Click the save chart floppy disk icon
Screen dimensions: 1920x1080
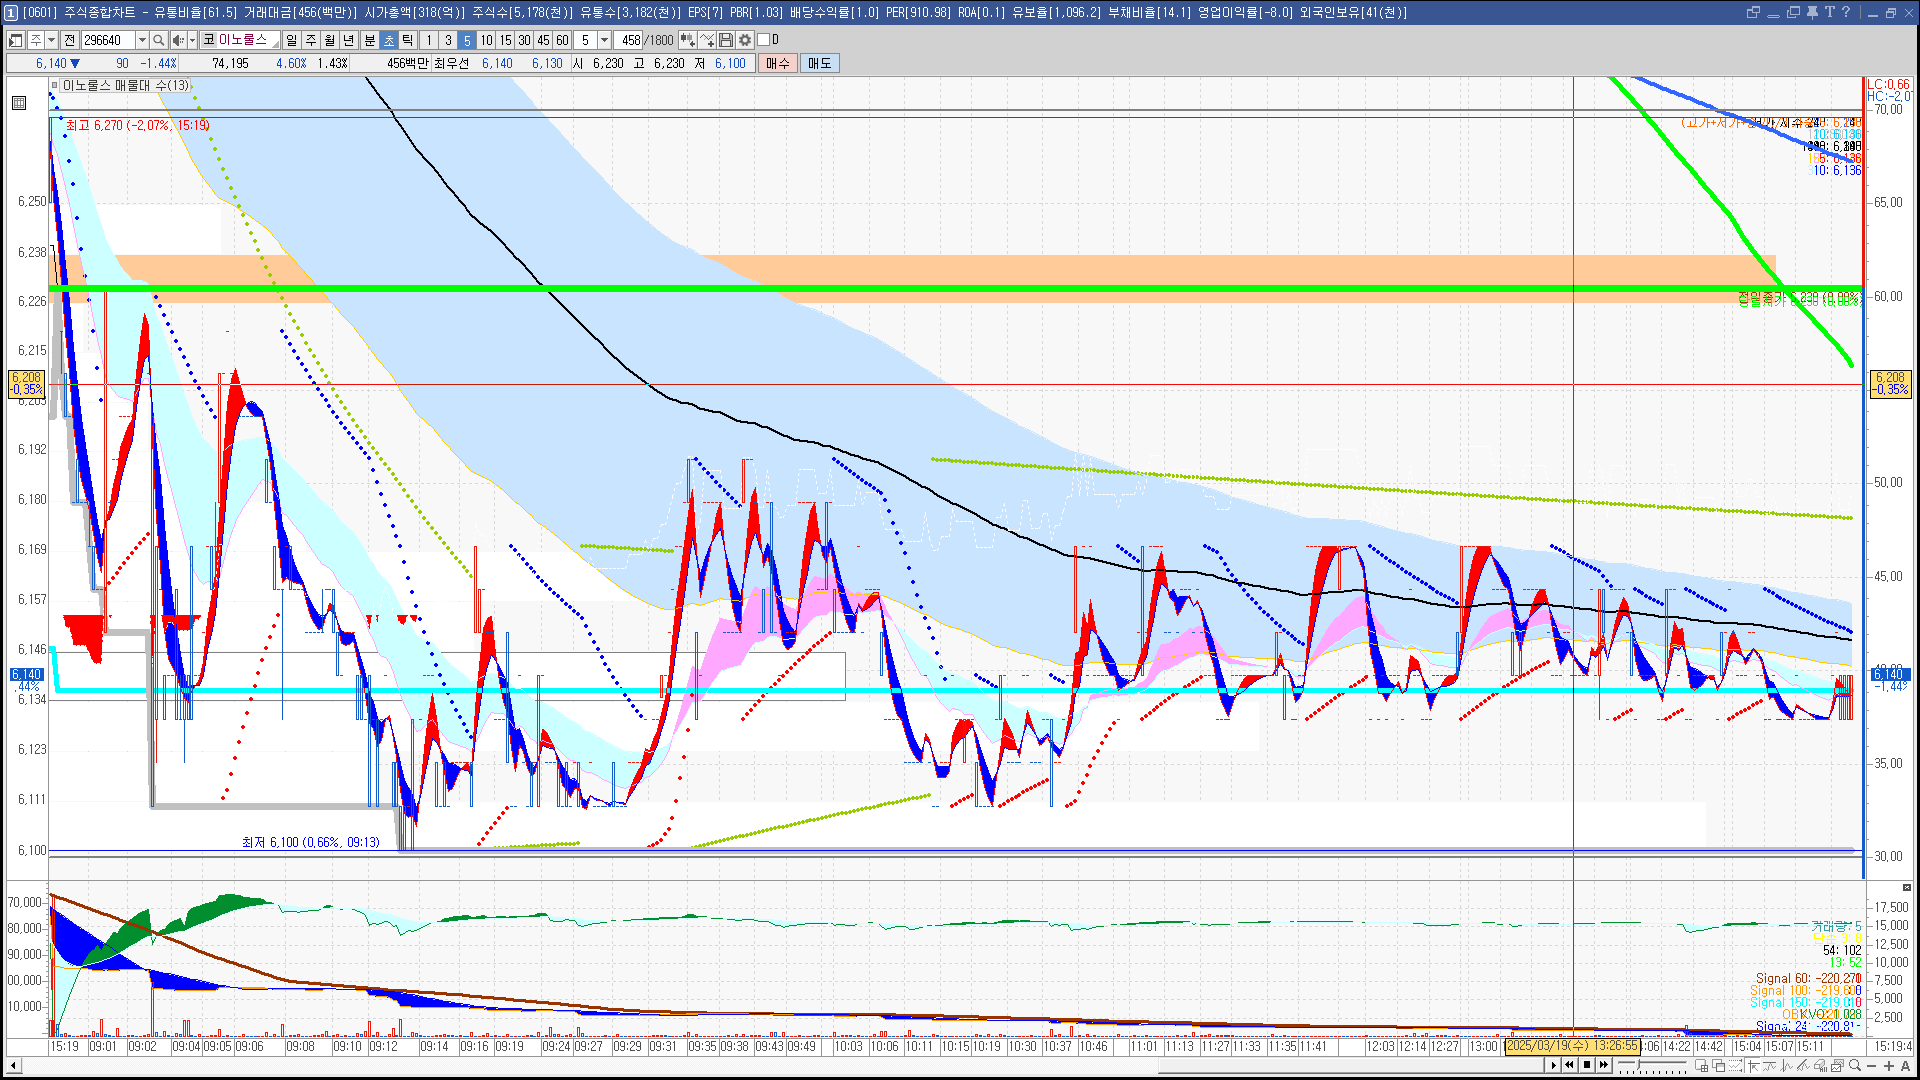[726, 40]
